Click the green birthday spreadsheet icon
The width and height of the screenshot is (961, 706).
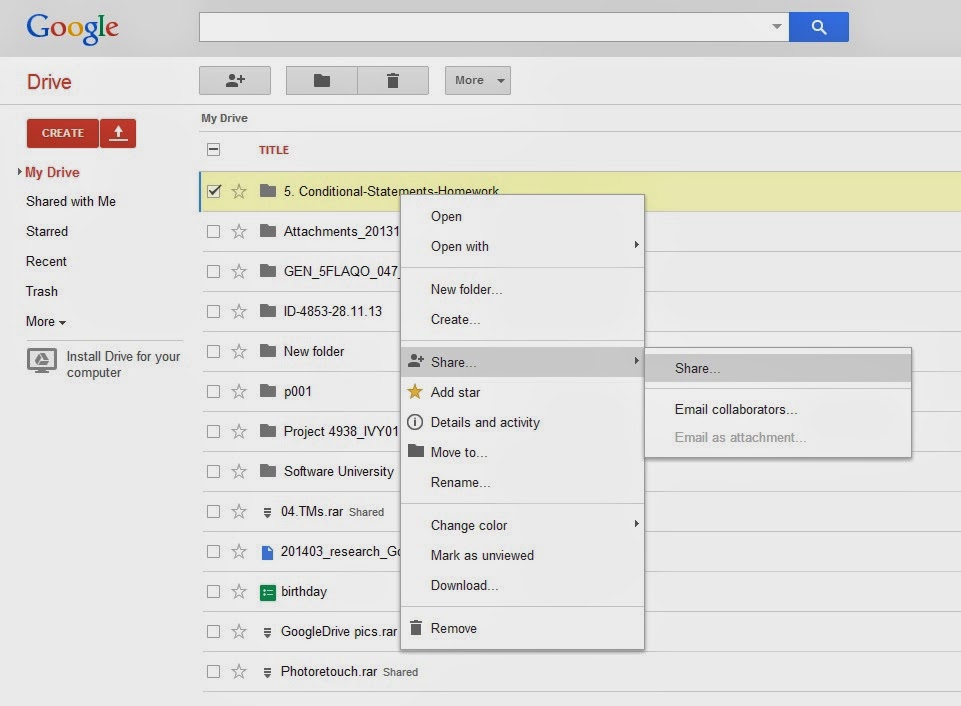268,593
